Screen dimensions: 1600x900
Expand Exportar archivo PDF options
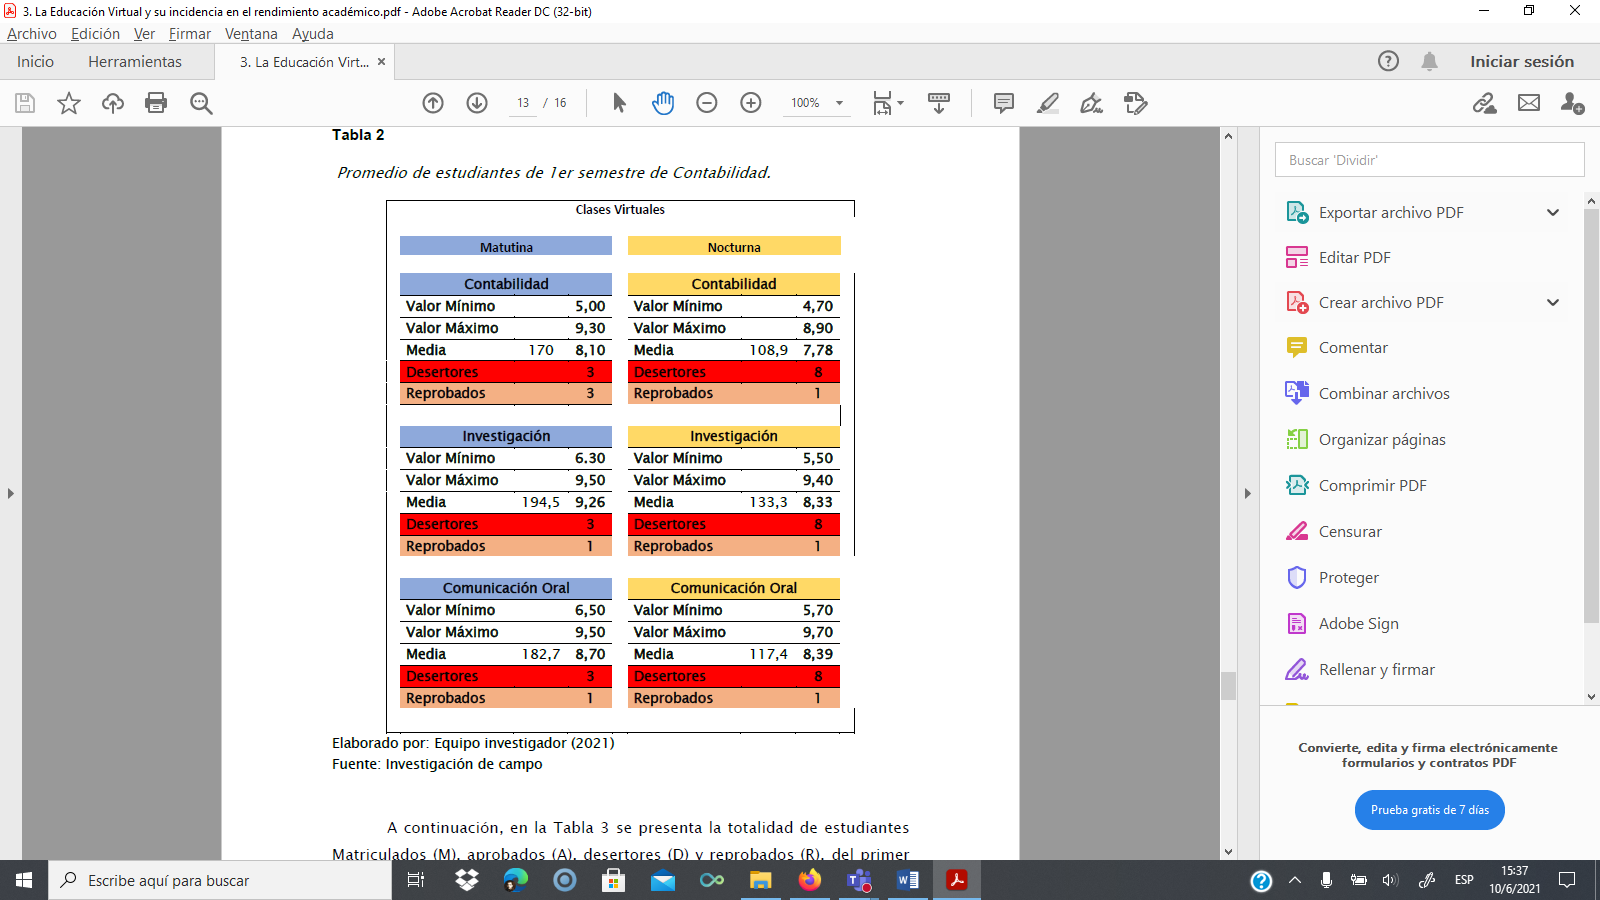pos(1553,212)
